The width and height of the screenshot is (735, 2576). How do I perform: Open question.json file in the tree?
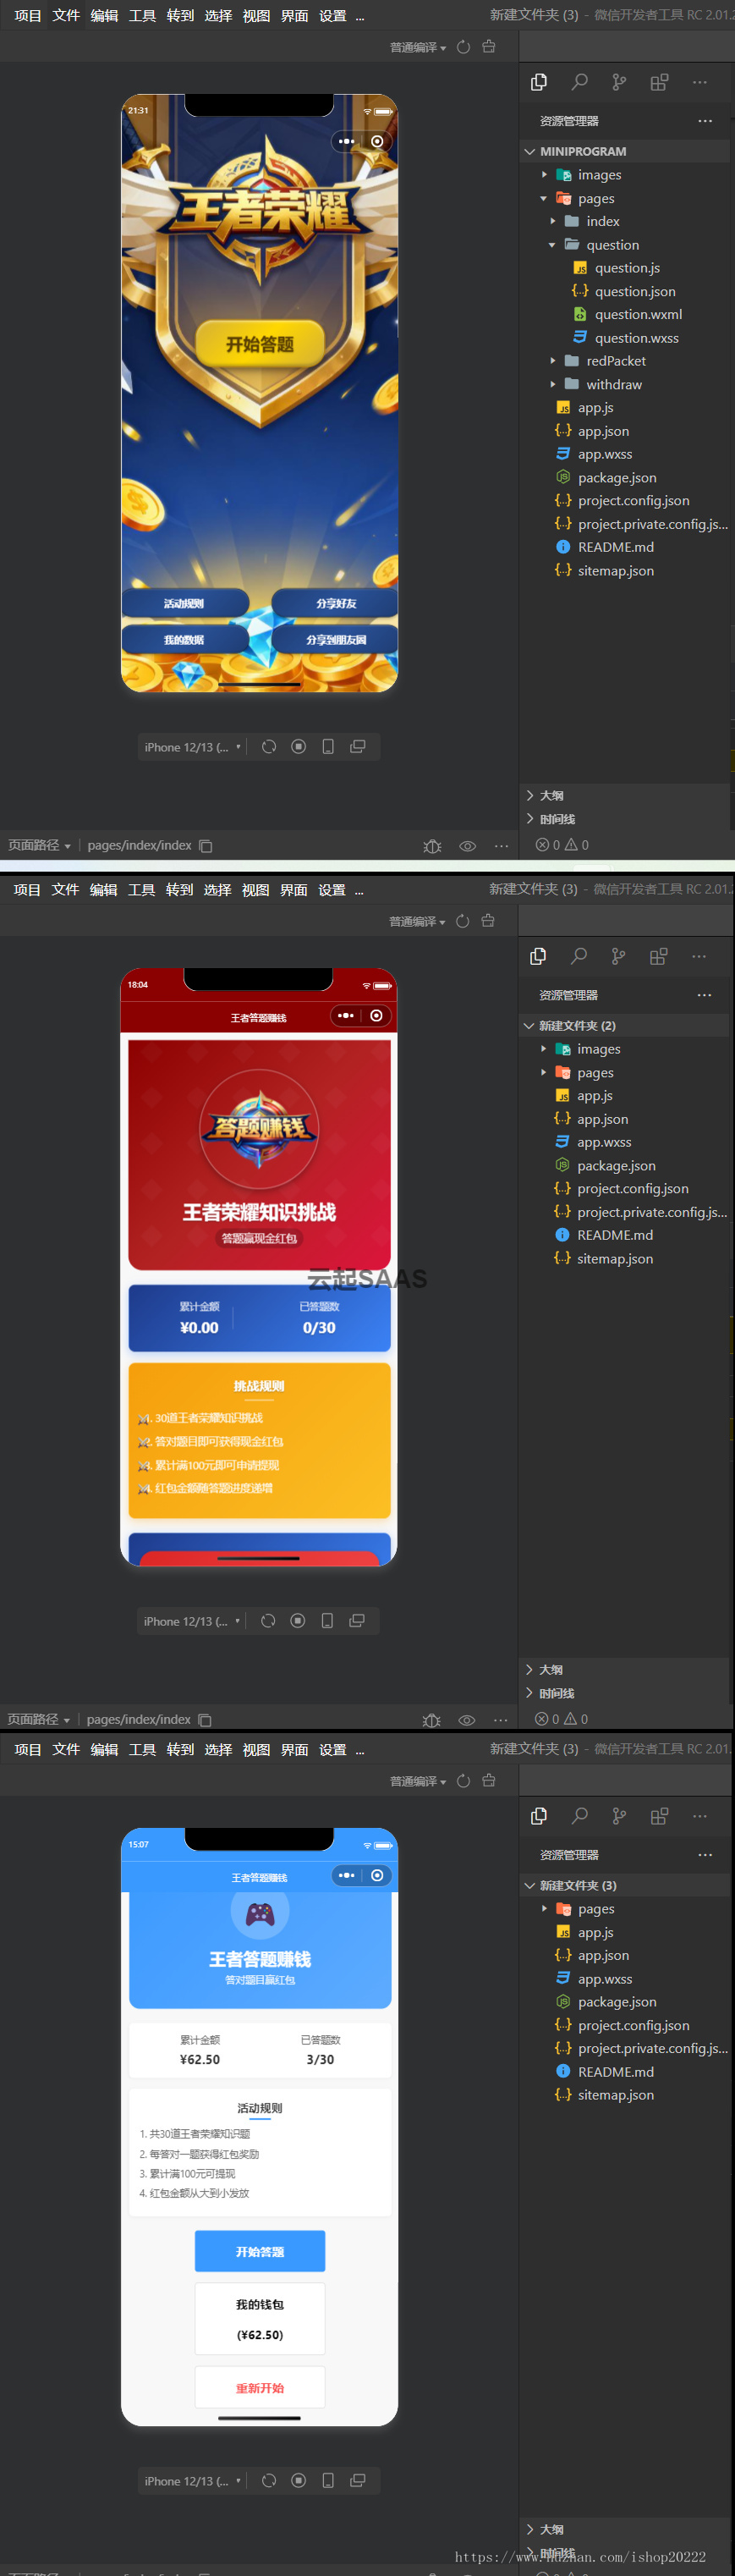635,291
